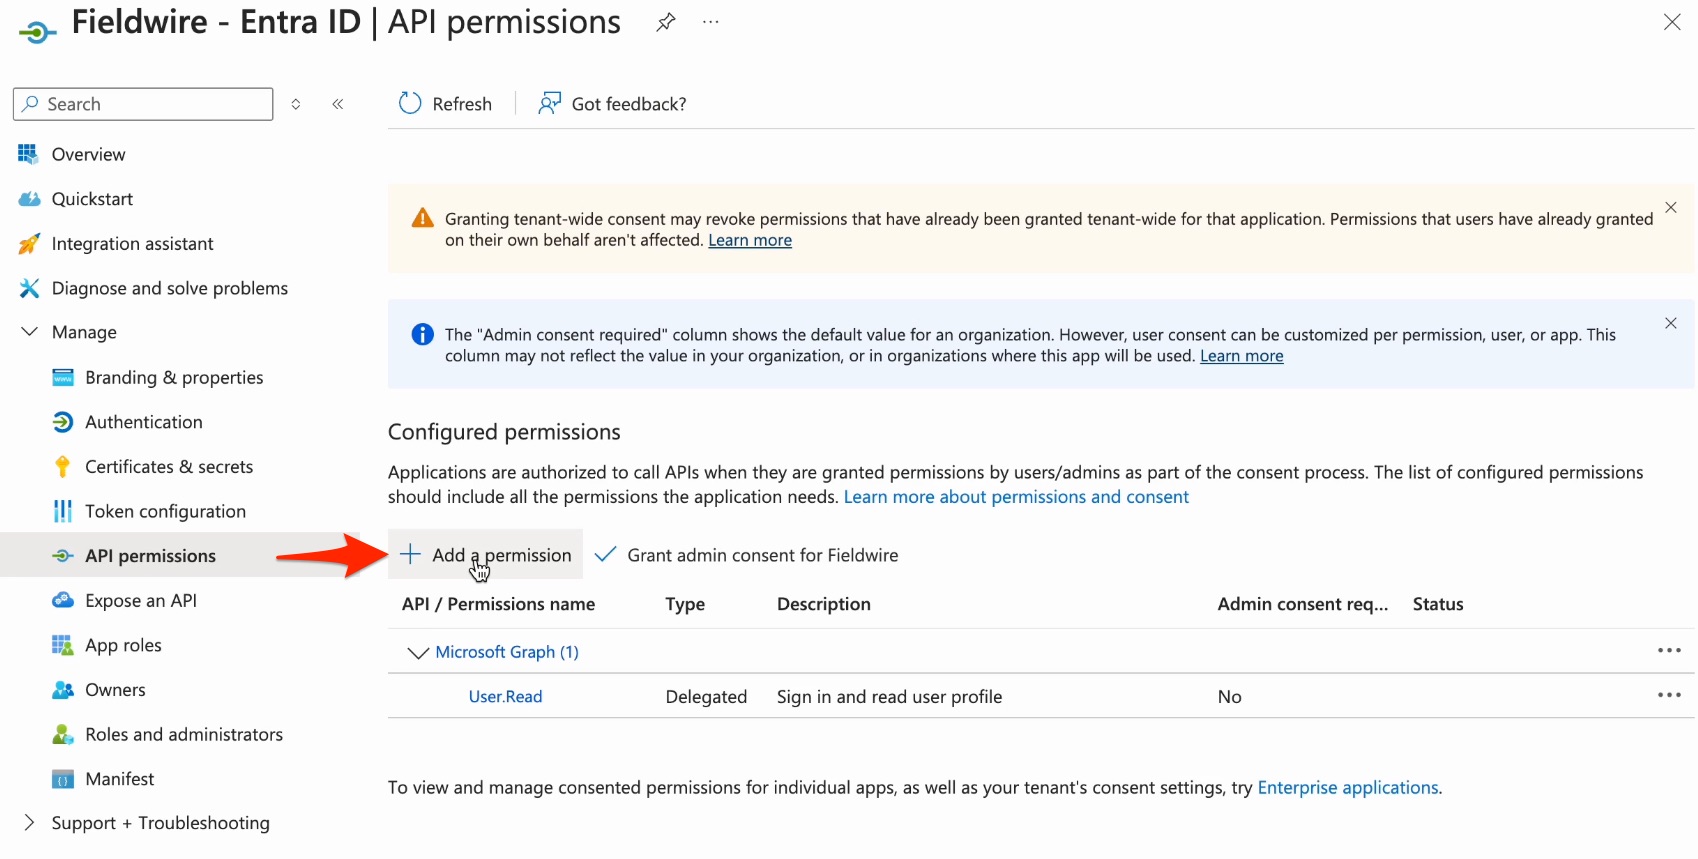Image resolution: width=1698 pixels, height=859 pixels.
Task: Open Enterprise applications link
Action: (x=1347, y=788)
